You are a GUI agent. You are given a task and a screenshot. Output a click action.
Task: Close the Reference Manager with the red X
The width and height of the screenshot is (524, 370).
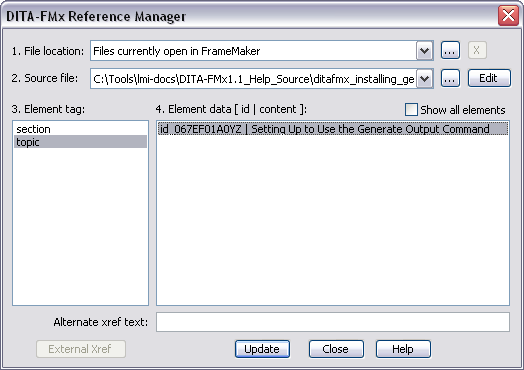tap(508, 15)
